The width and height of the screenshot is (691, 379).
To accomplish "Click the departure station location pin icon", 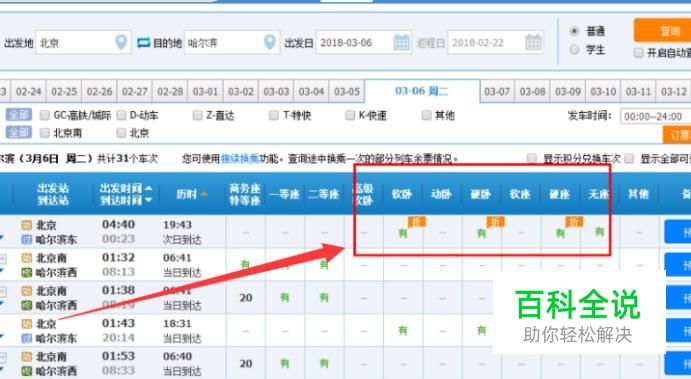I will point(121,42).
